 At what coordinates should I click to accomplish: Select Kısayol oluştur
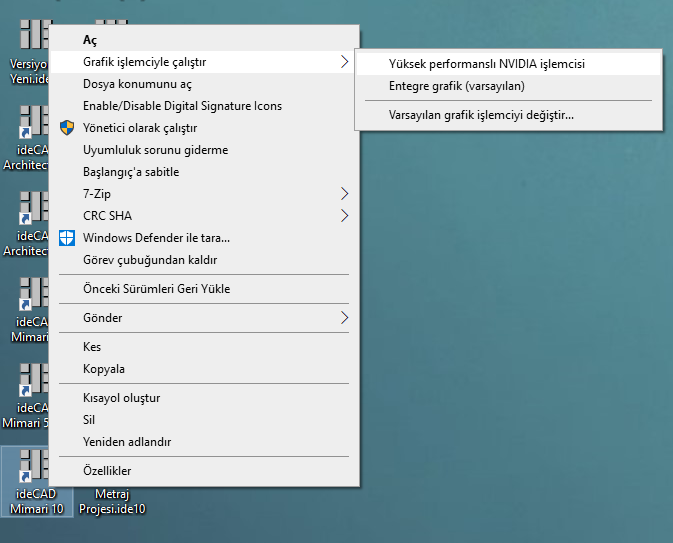[x=204, y=398]
